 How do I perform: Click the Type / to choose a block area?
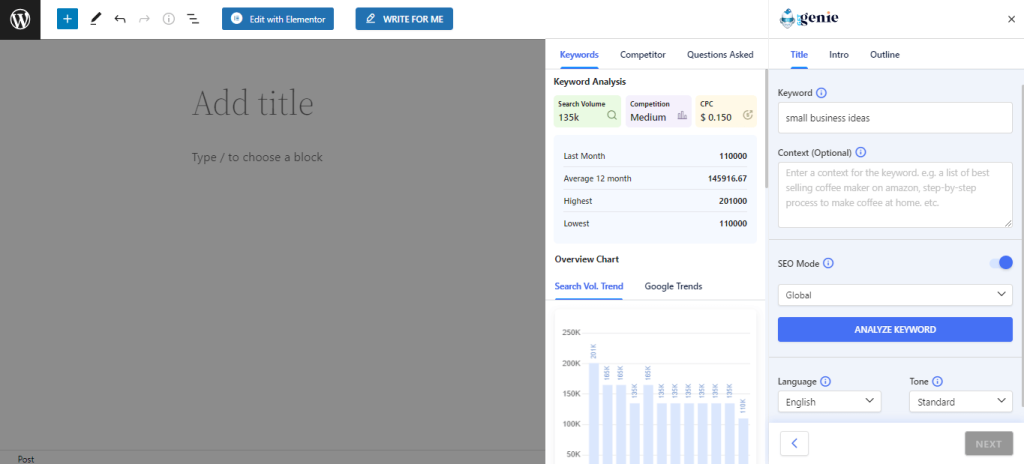(257, 157)
